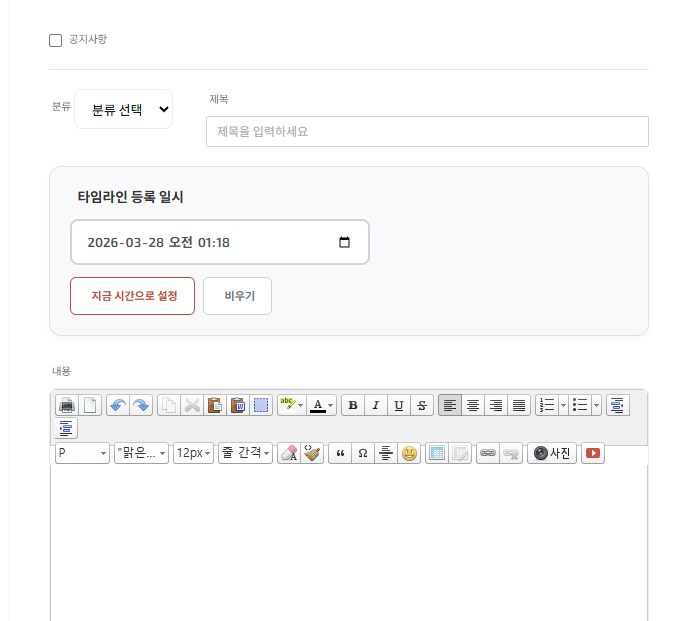
Task: Open the font color picker
Action: 321,405
